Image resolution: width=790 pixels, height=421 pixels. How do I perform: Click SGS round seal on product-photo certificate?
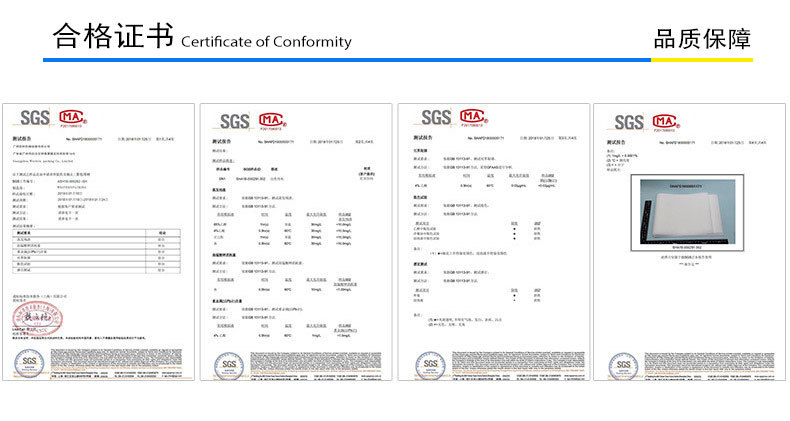[623, 366]
